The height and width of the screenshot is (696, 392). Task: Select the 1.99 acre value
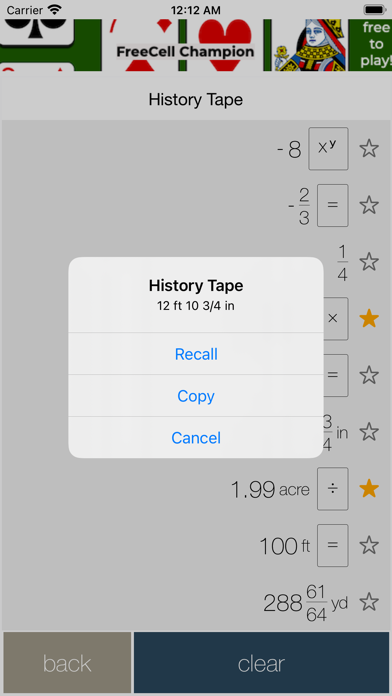(270, 489)
